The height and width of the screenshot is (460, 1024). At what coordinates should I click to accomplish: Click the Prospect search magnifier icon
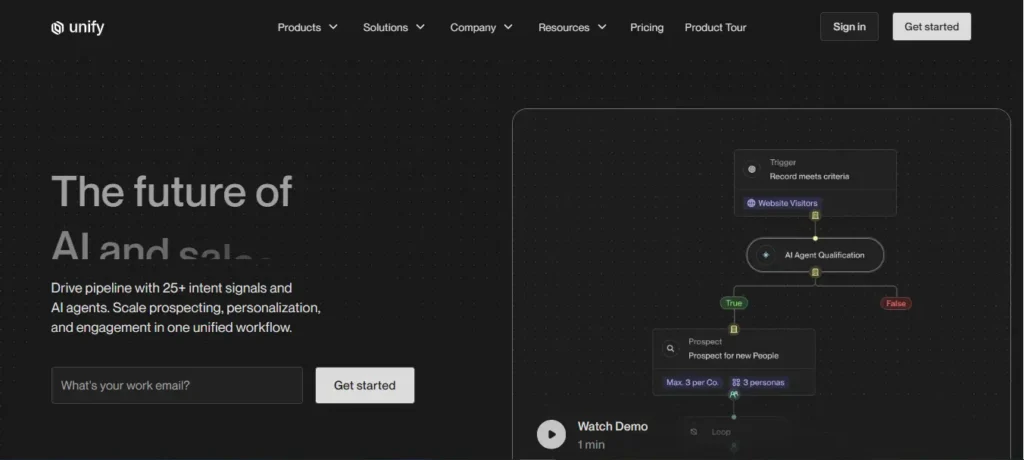670,349
